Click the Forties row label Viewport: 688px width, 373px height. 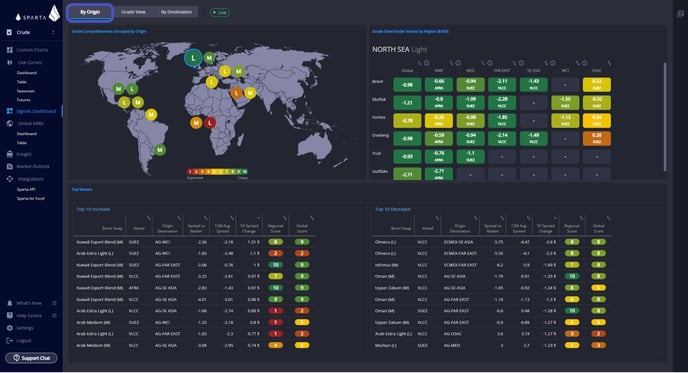pos(379,118)
